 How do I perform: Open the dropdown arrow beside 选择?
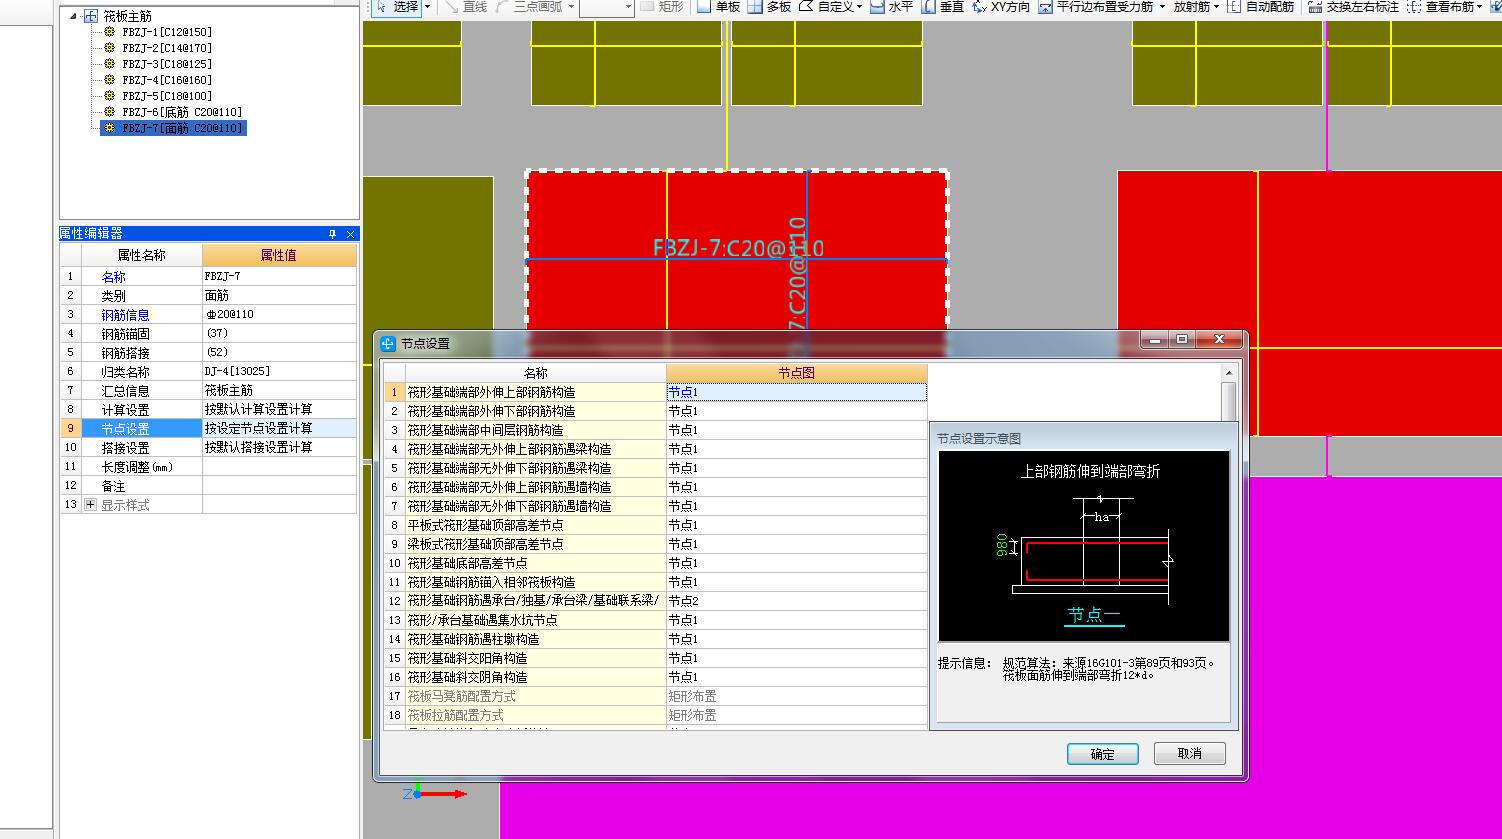point(428,7)
